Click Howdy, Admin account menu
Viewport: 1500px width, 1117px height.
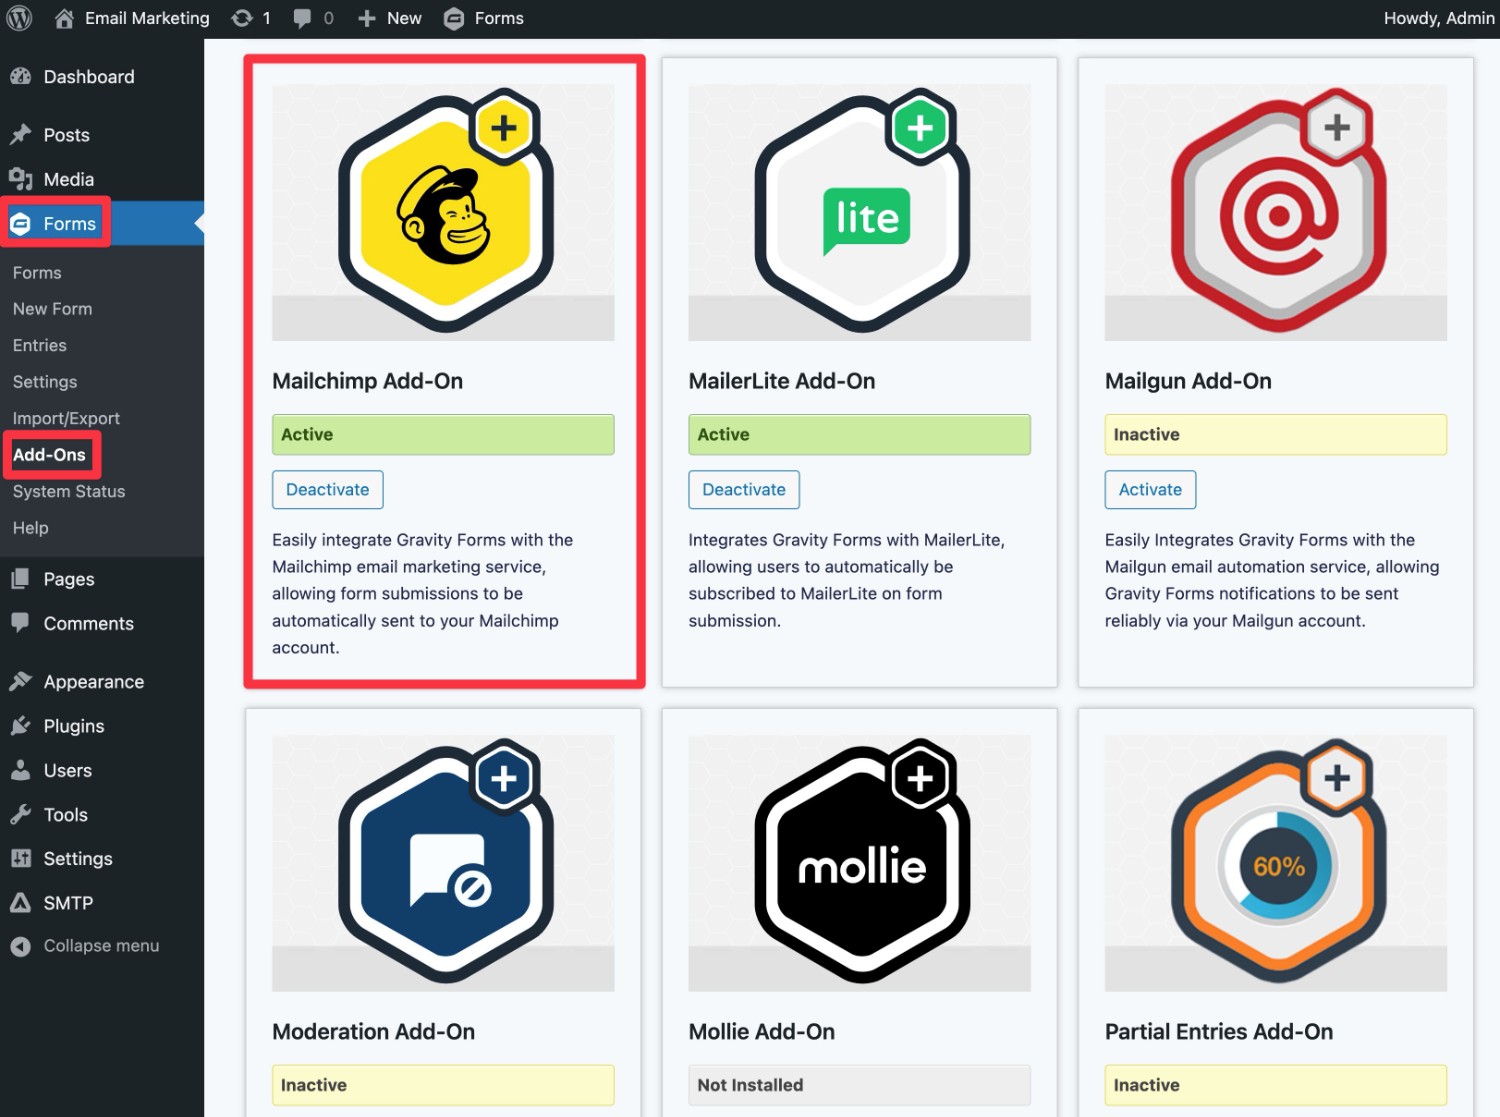tap(1438, 18)
